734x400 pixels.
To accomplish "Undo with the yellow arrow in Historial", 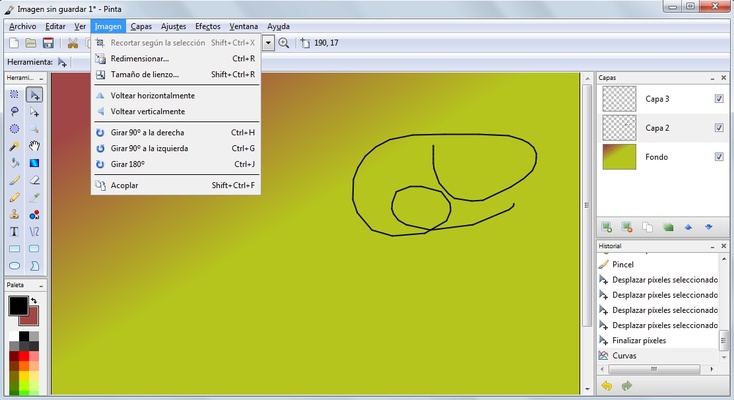I will (x=607, y=385).
